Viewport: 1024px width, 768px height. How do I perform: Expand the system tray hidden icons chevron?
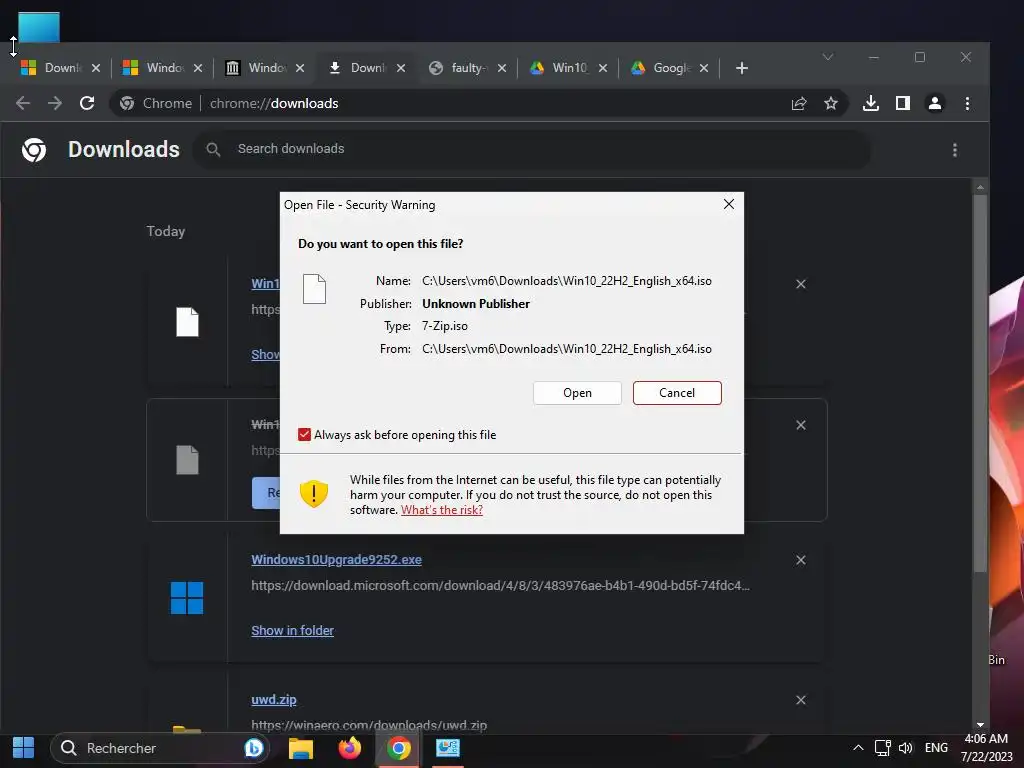coord(859,748)
